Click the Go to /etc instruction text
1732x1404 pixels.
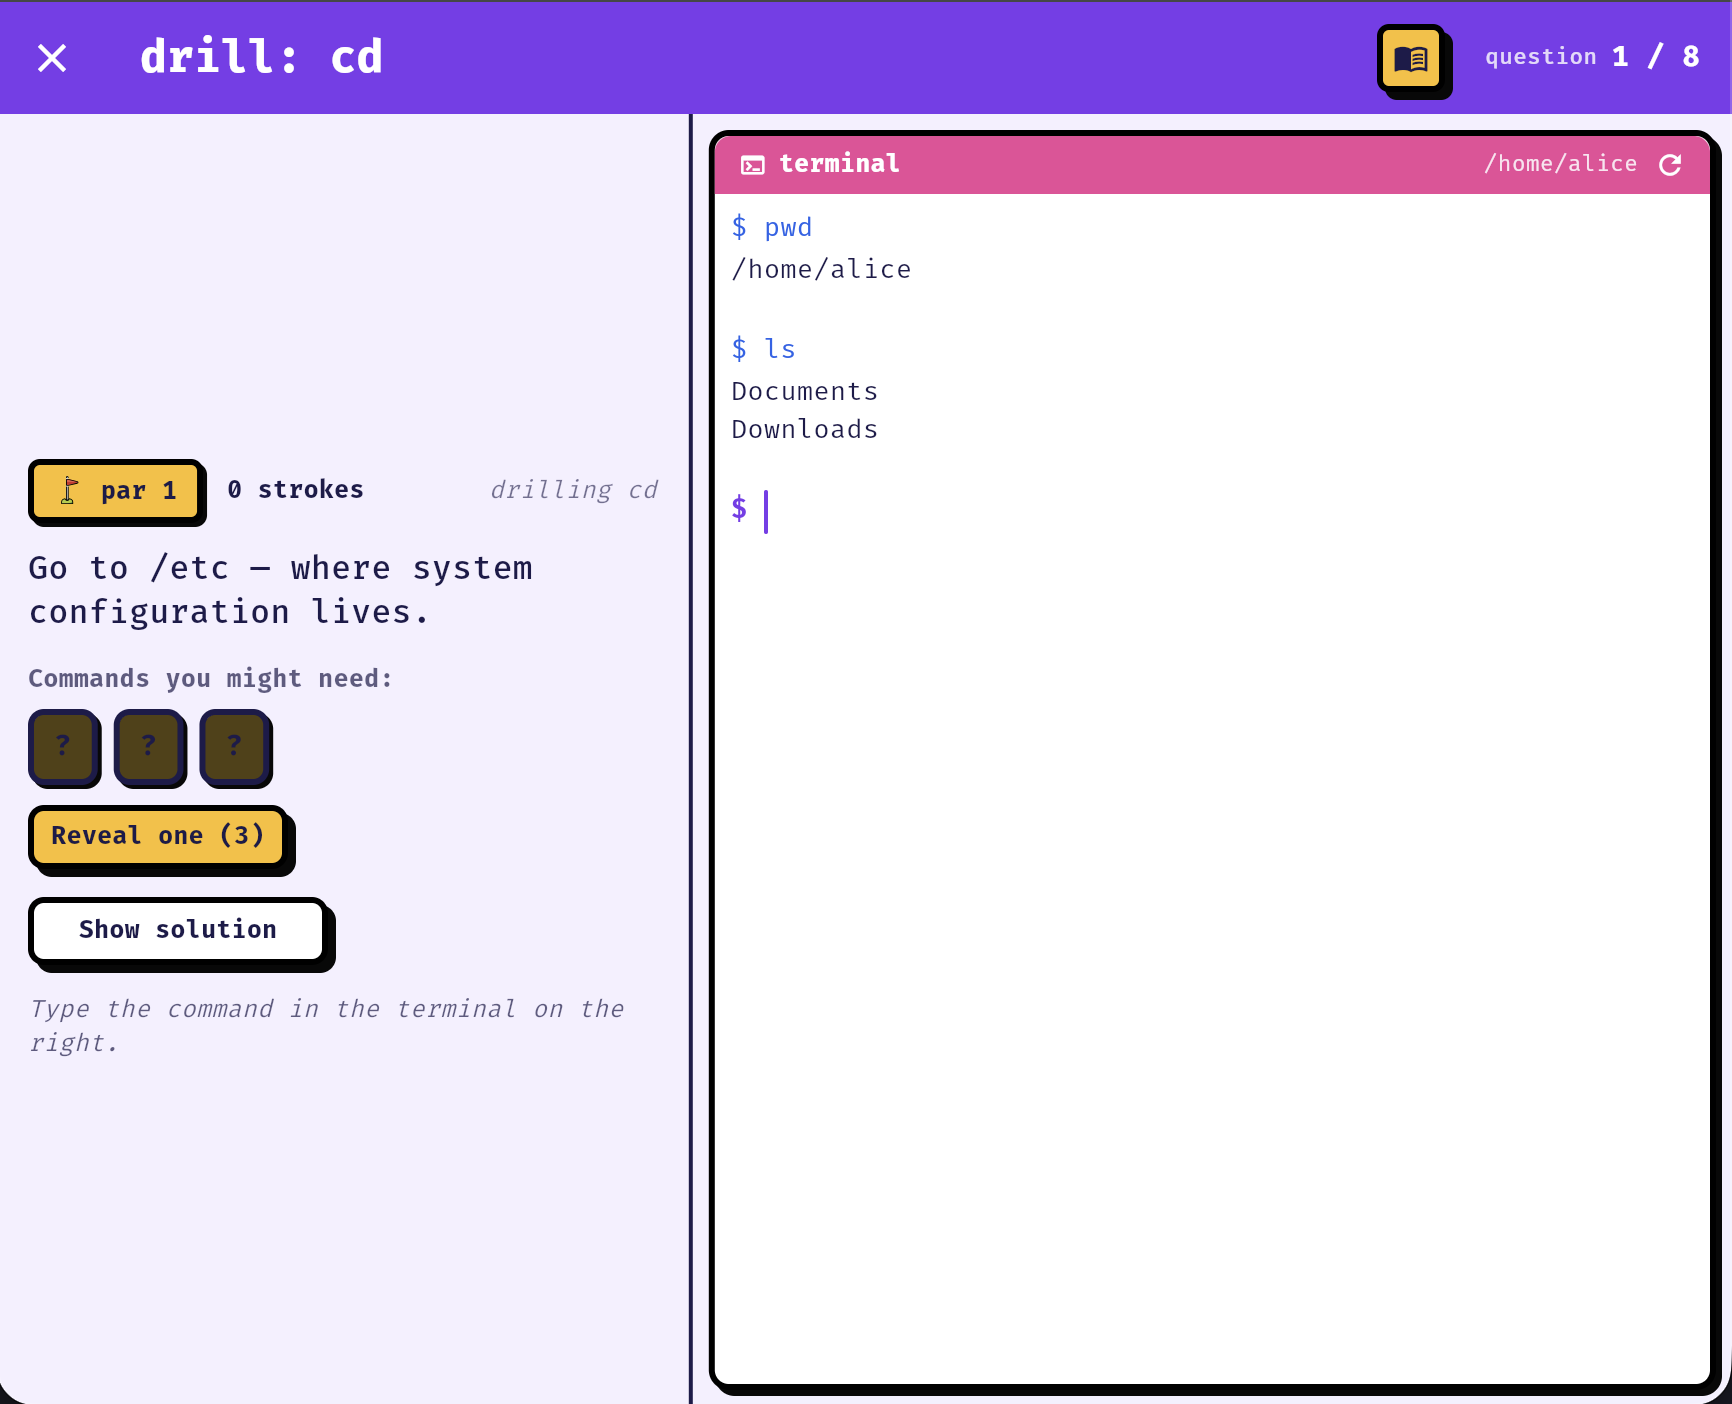tap(281, 590)
